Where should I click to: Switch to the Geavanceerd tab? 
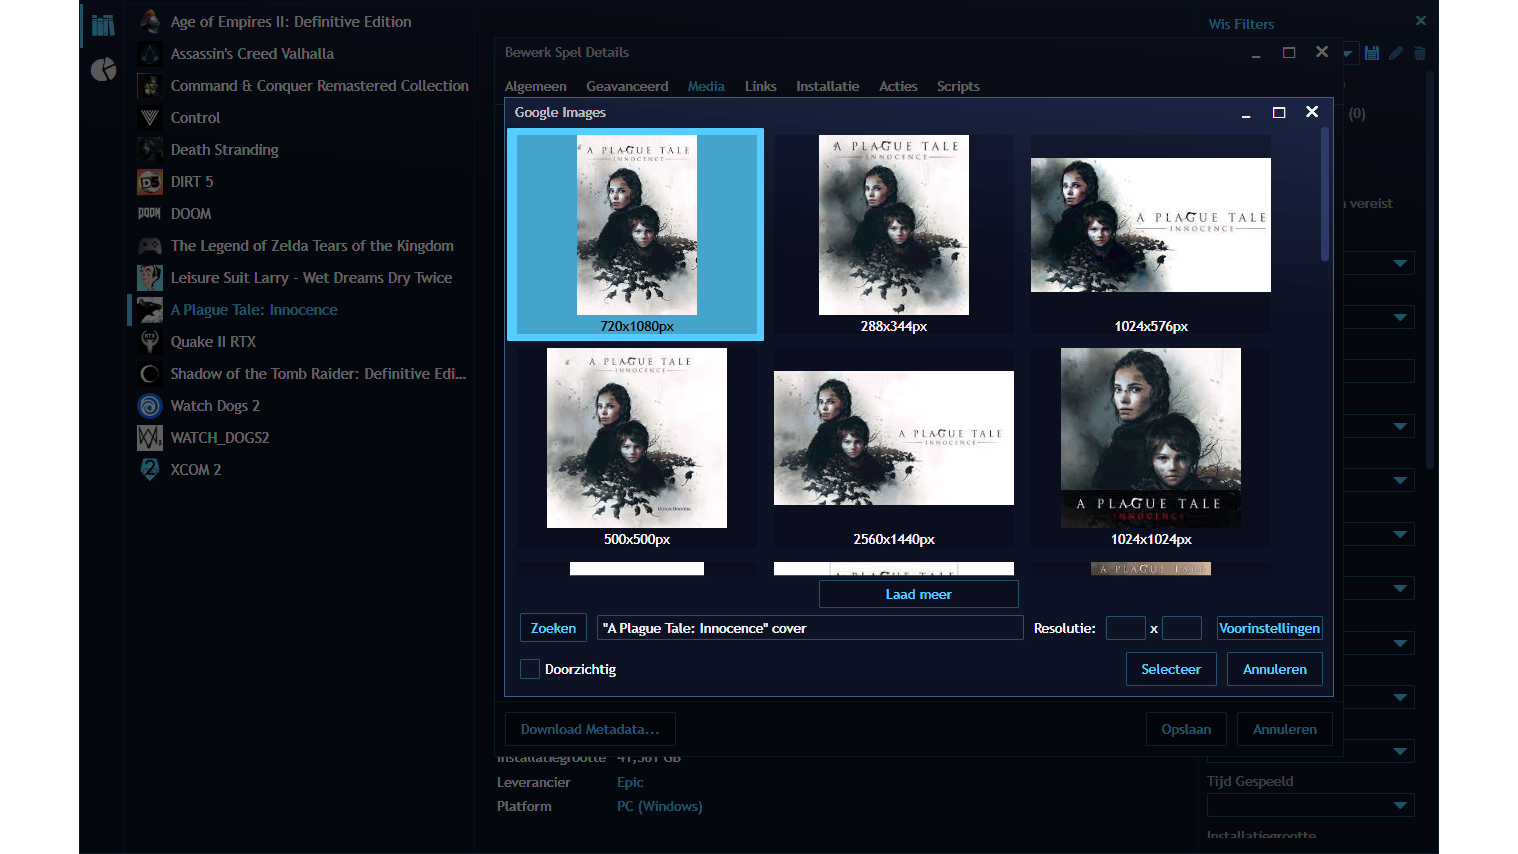[x=627, y=86]
